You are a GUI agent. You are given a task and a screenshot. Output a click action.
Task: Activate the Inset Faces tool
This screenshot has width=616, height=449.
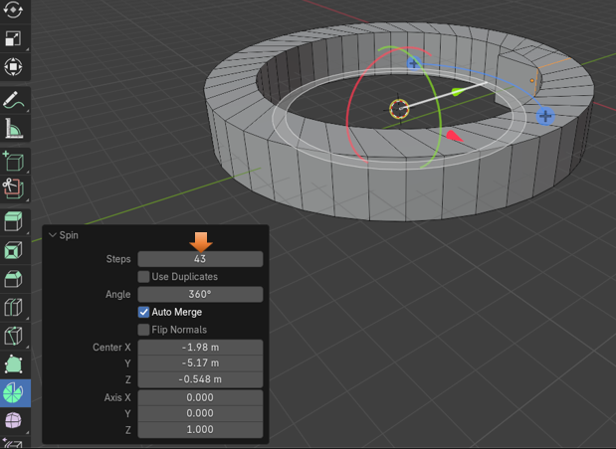(x=16, y=249)
